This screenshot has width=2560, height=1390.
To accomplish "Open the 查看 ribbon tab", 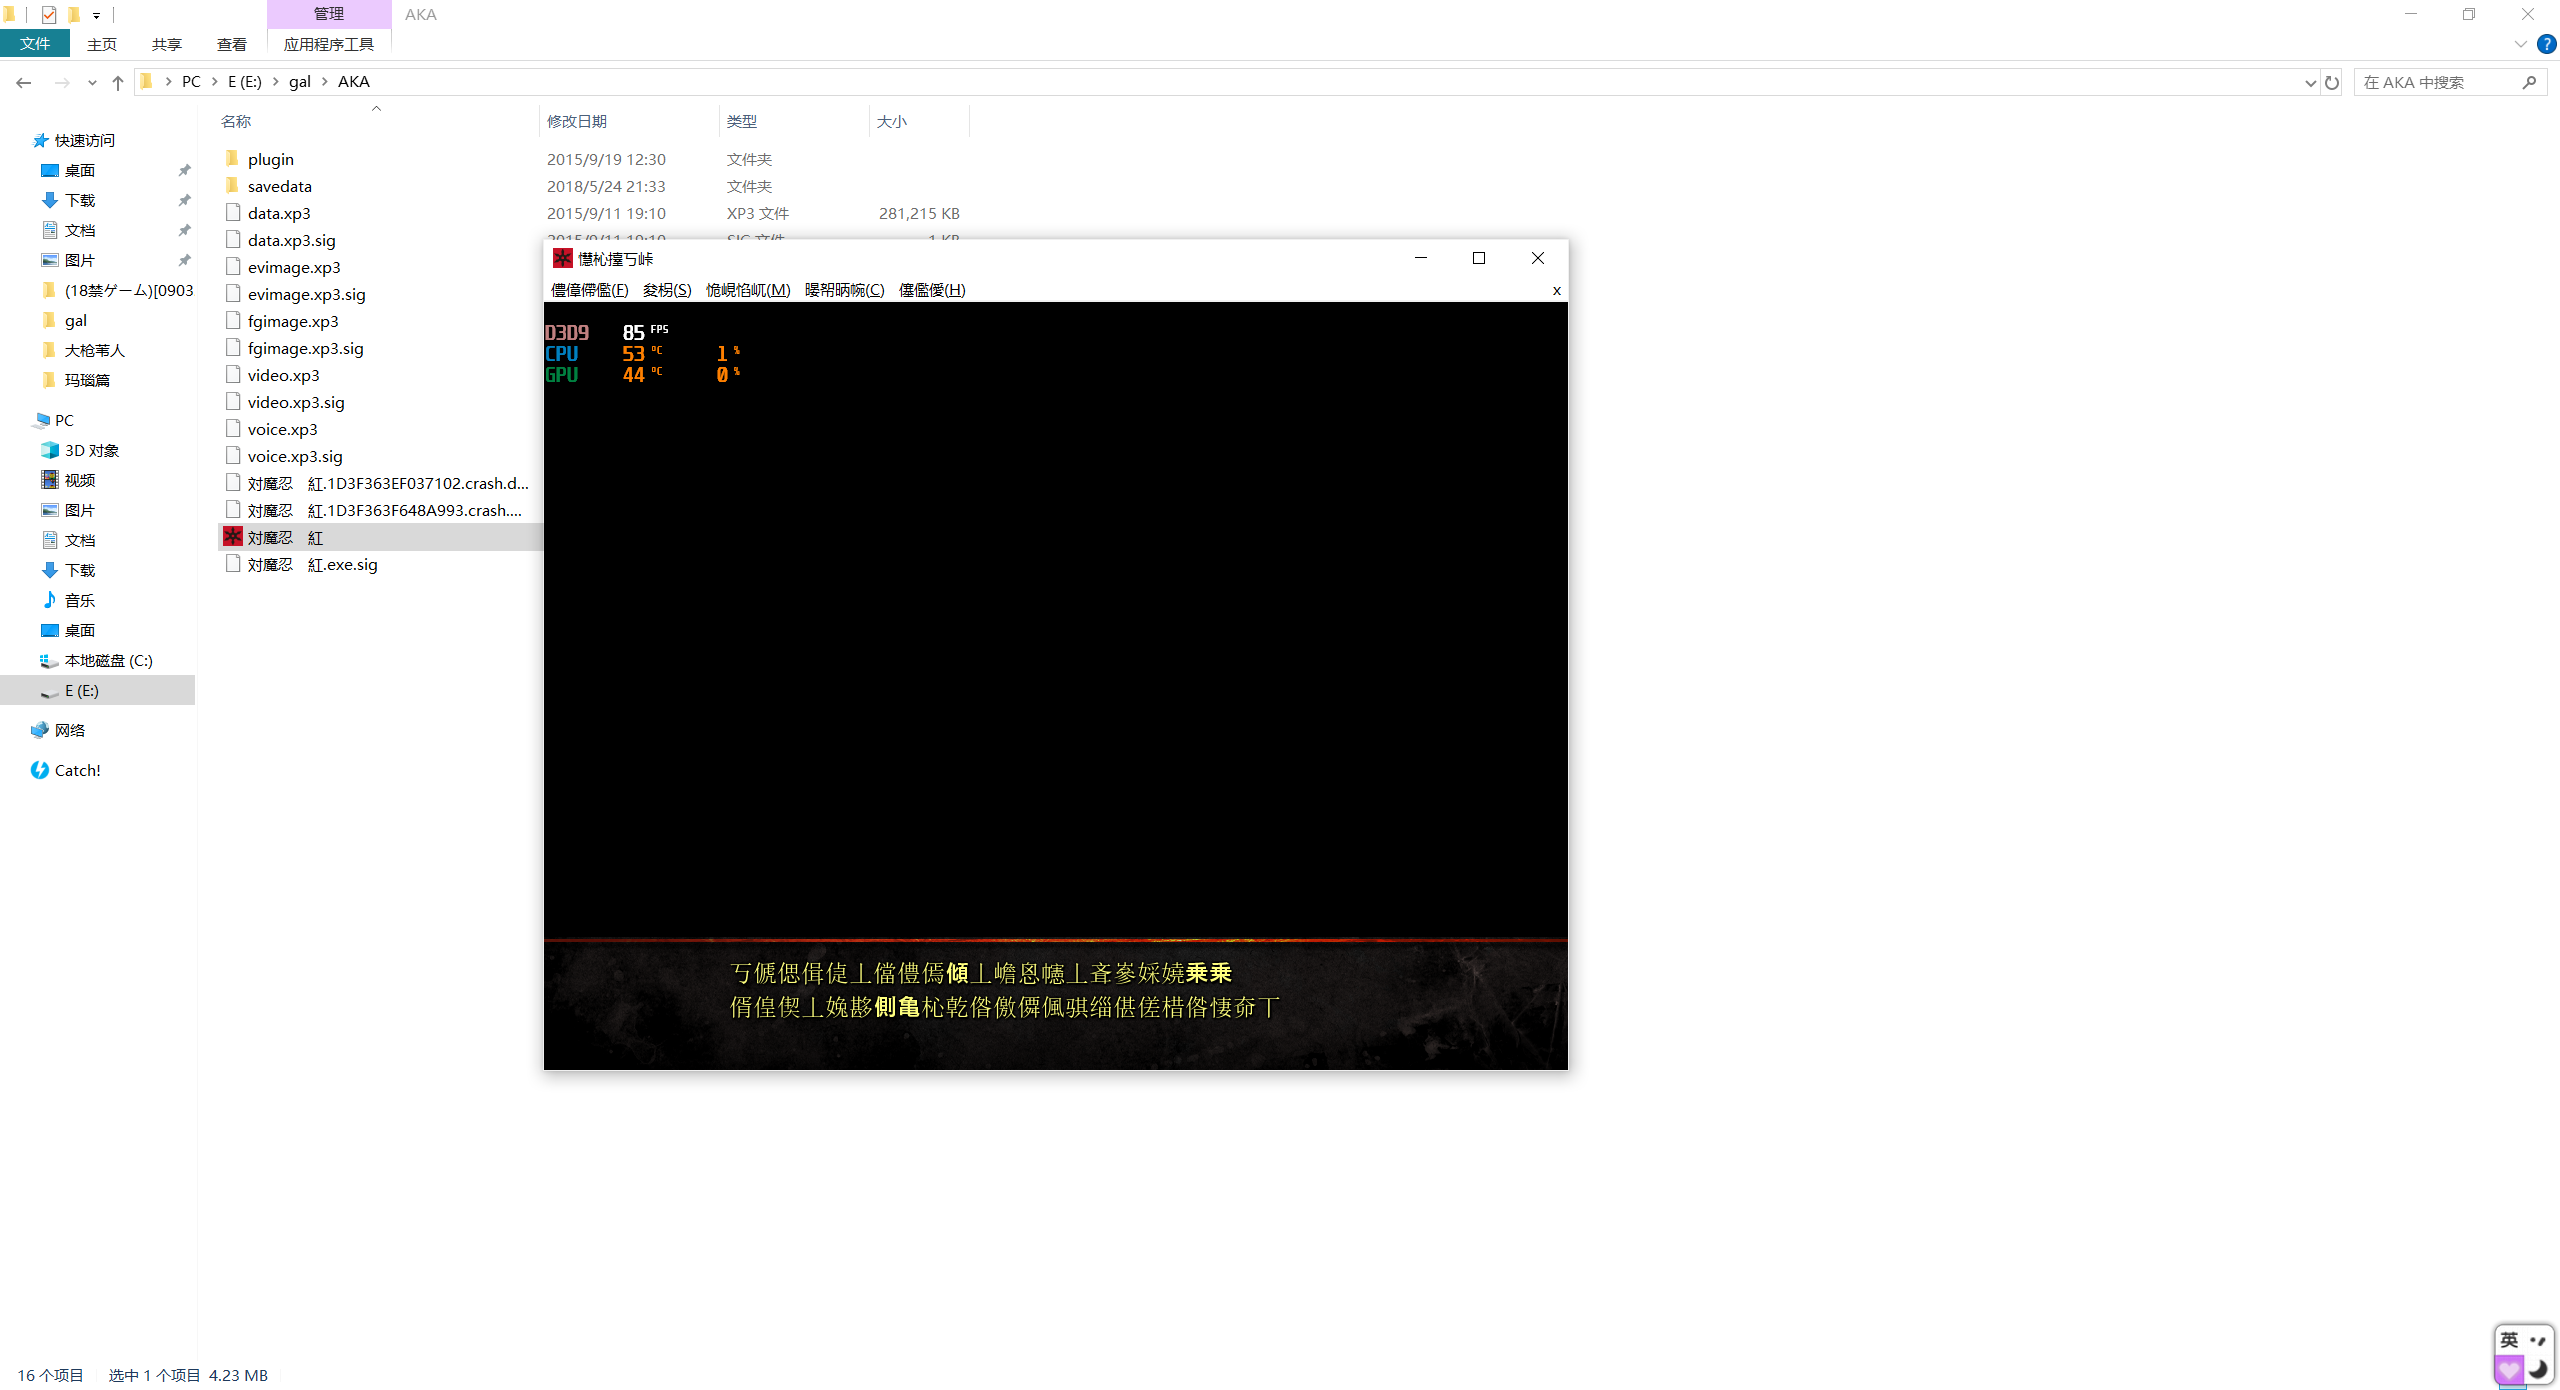I will click(231, 44).
